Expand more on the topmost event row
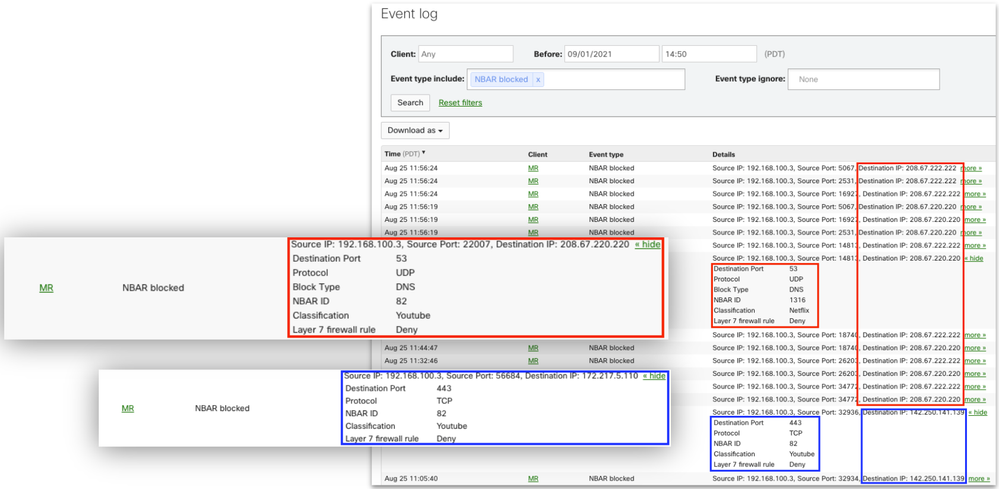 971,168
